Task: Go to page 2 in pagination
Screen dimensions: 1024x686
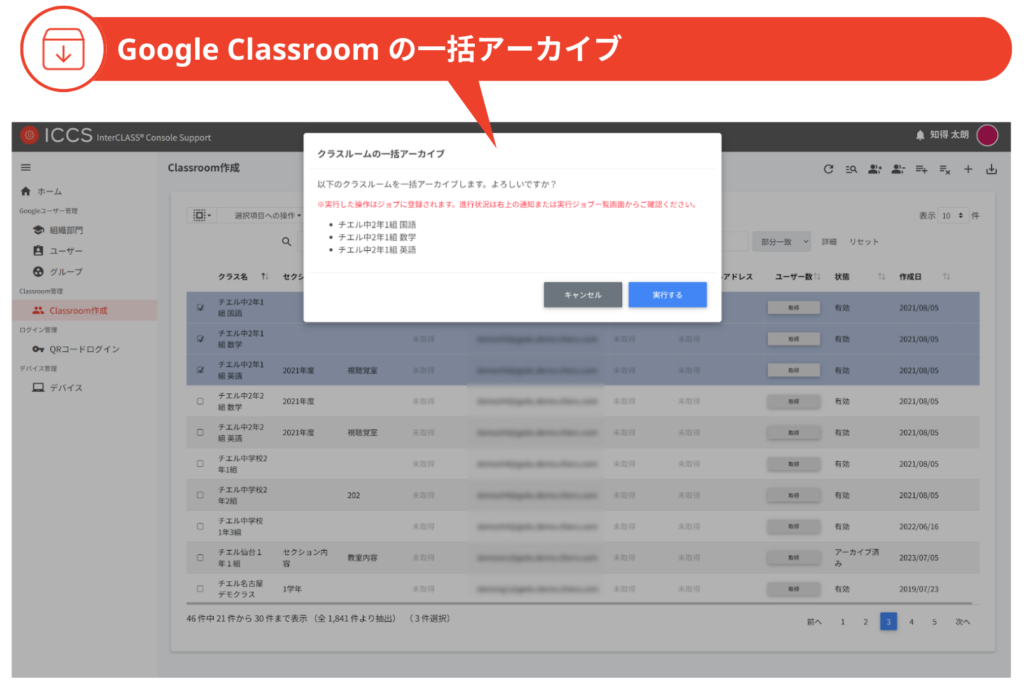Action: click(865, 621)
